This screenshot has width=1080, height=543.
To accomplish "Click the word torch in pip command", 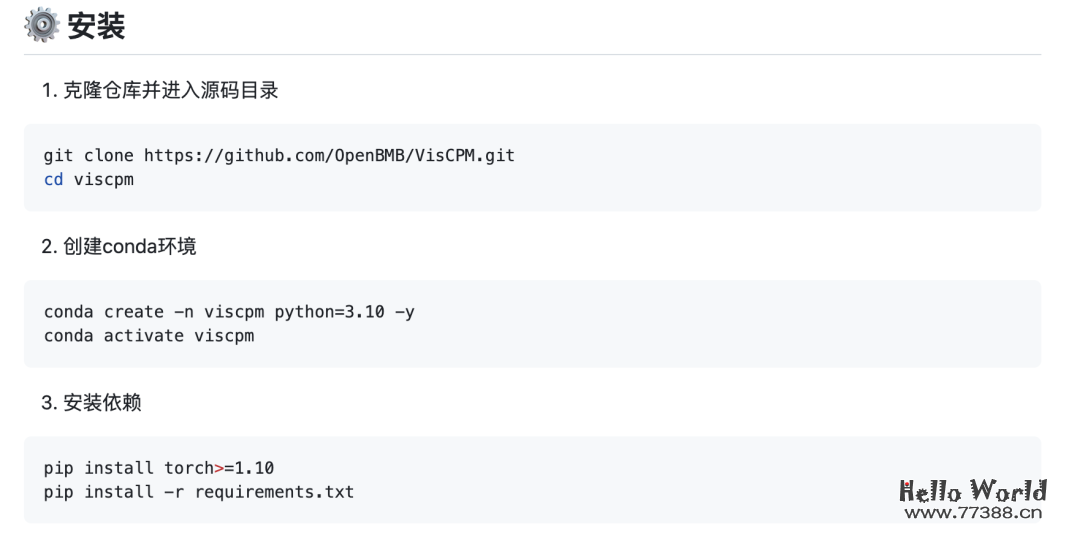I will click(189, 468).
